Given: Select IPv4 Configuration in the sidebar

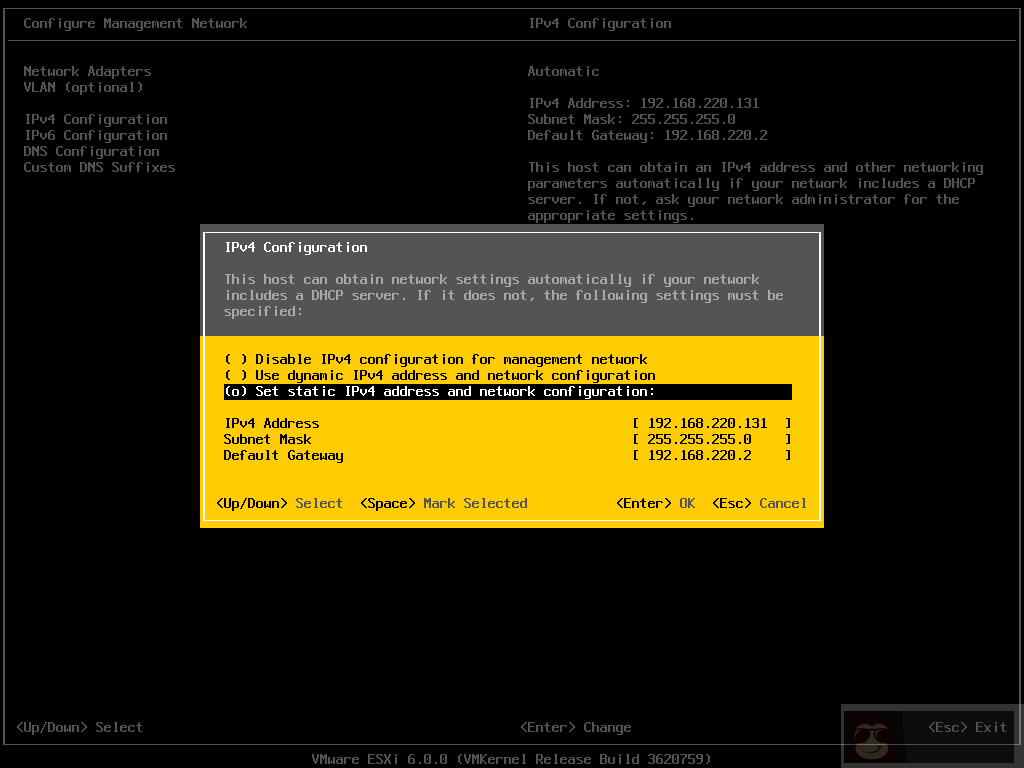Looking at the screenshot, I should [95, 119].
